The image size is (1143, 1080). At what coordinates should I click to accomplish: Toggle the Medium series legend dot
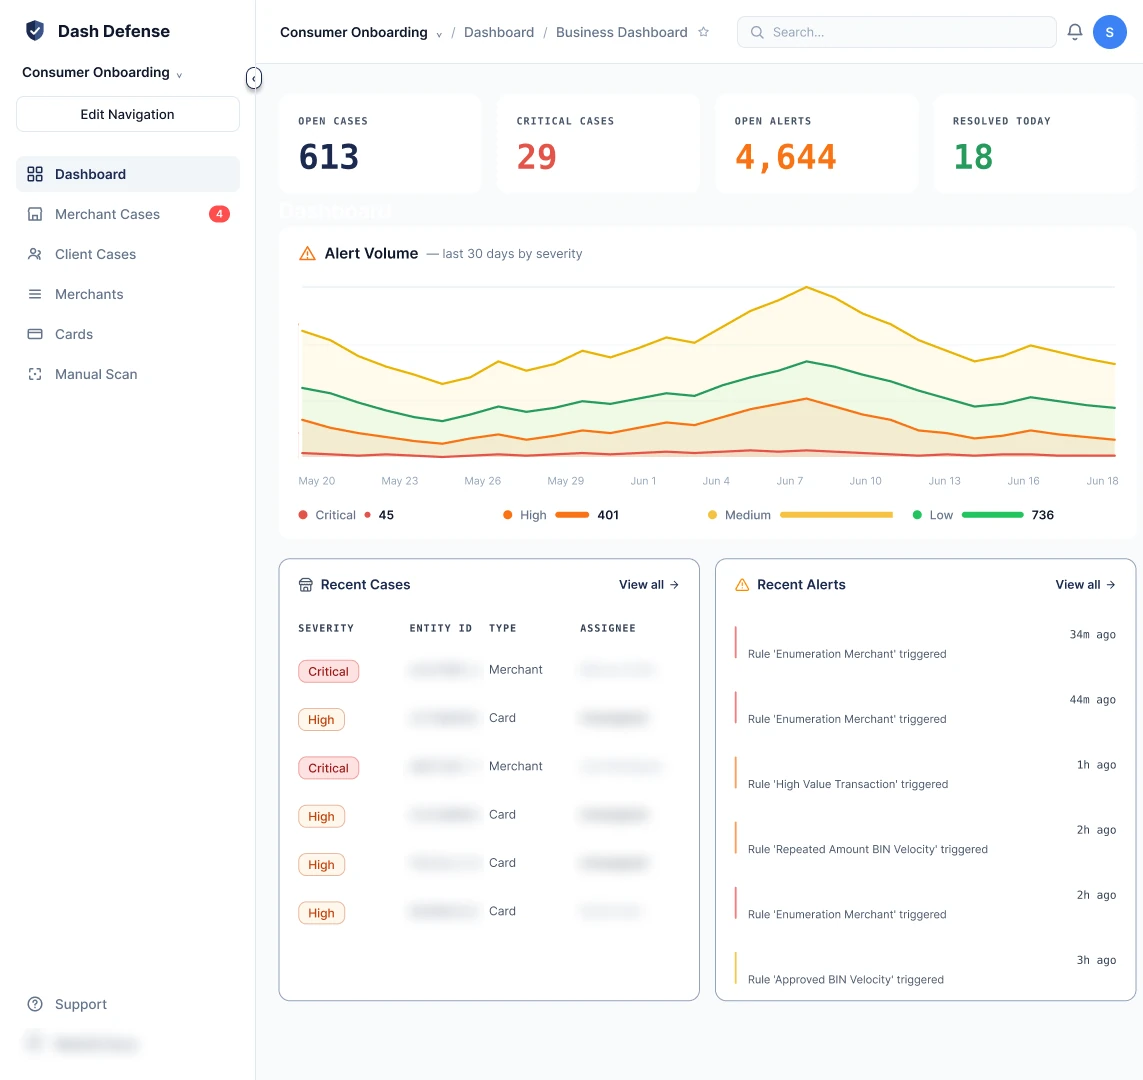tap(712, 514)
